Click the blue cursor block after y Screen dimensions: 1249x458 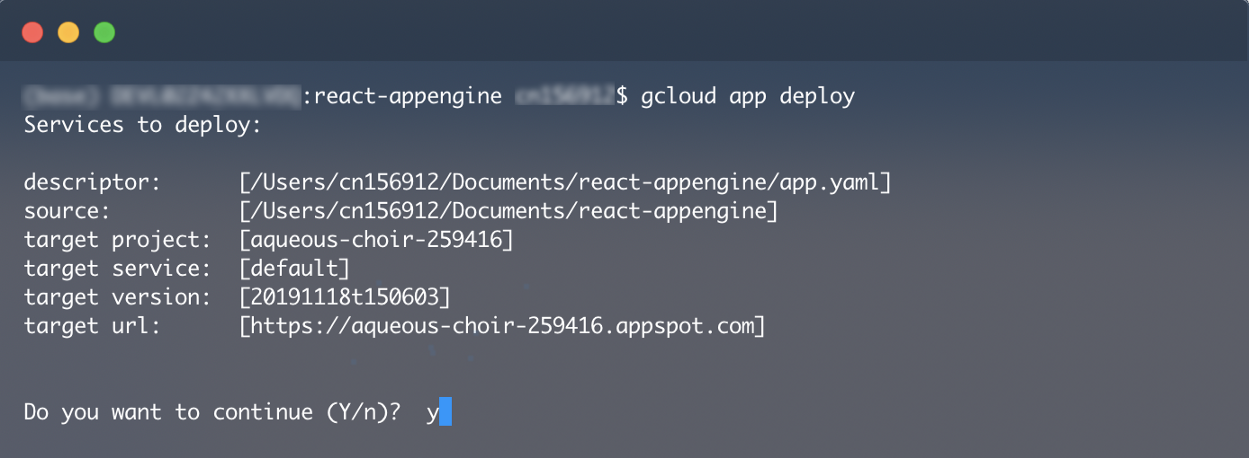click(445, 412)
